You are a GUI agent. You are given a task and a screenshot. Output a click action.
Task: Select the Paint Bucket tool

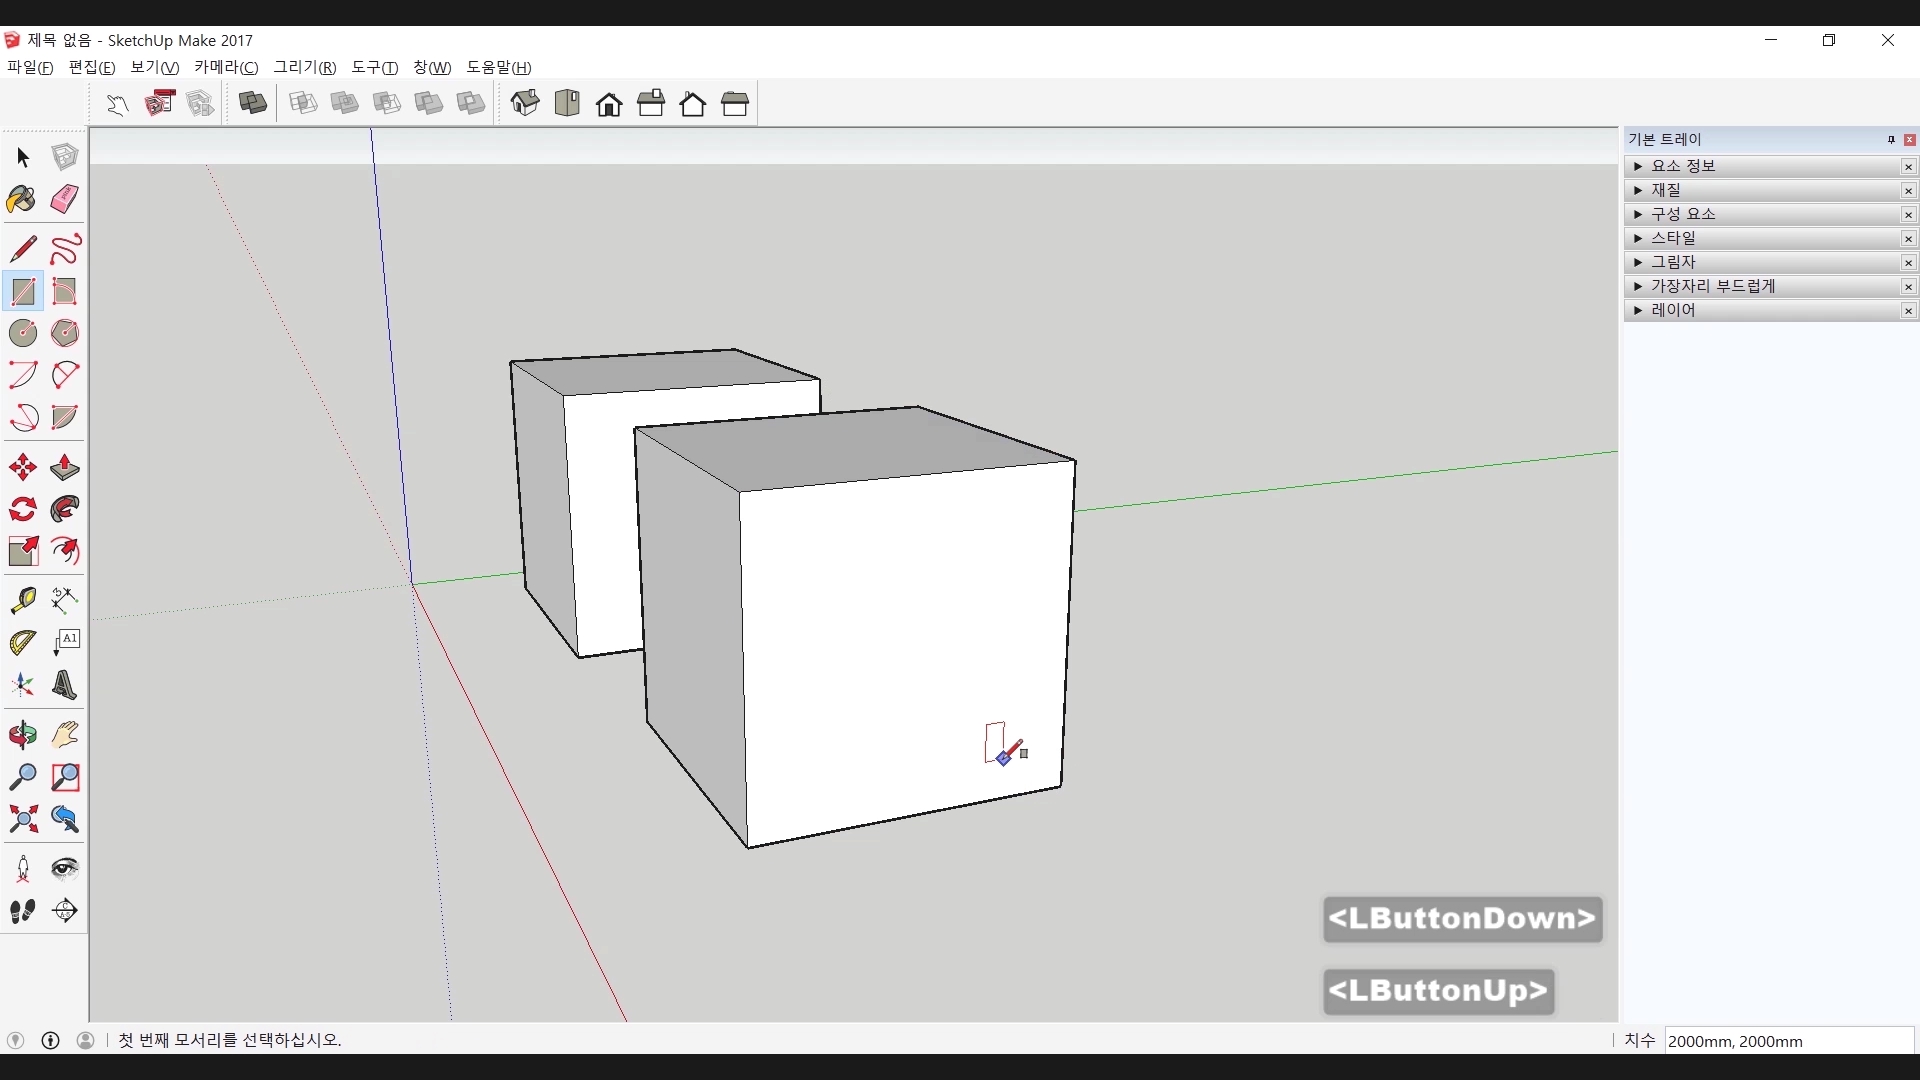(x=22, y=199)
